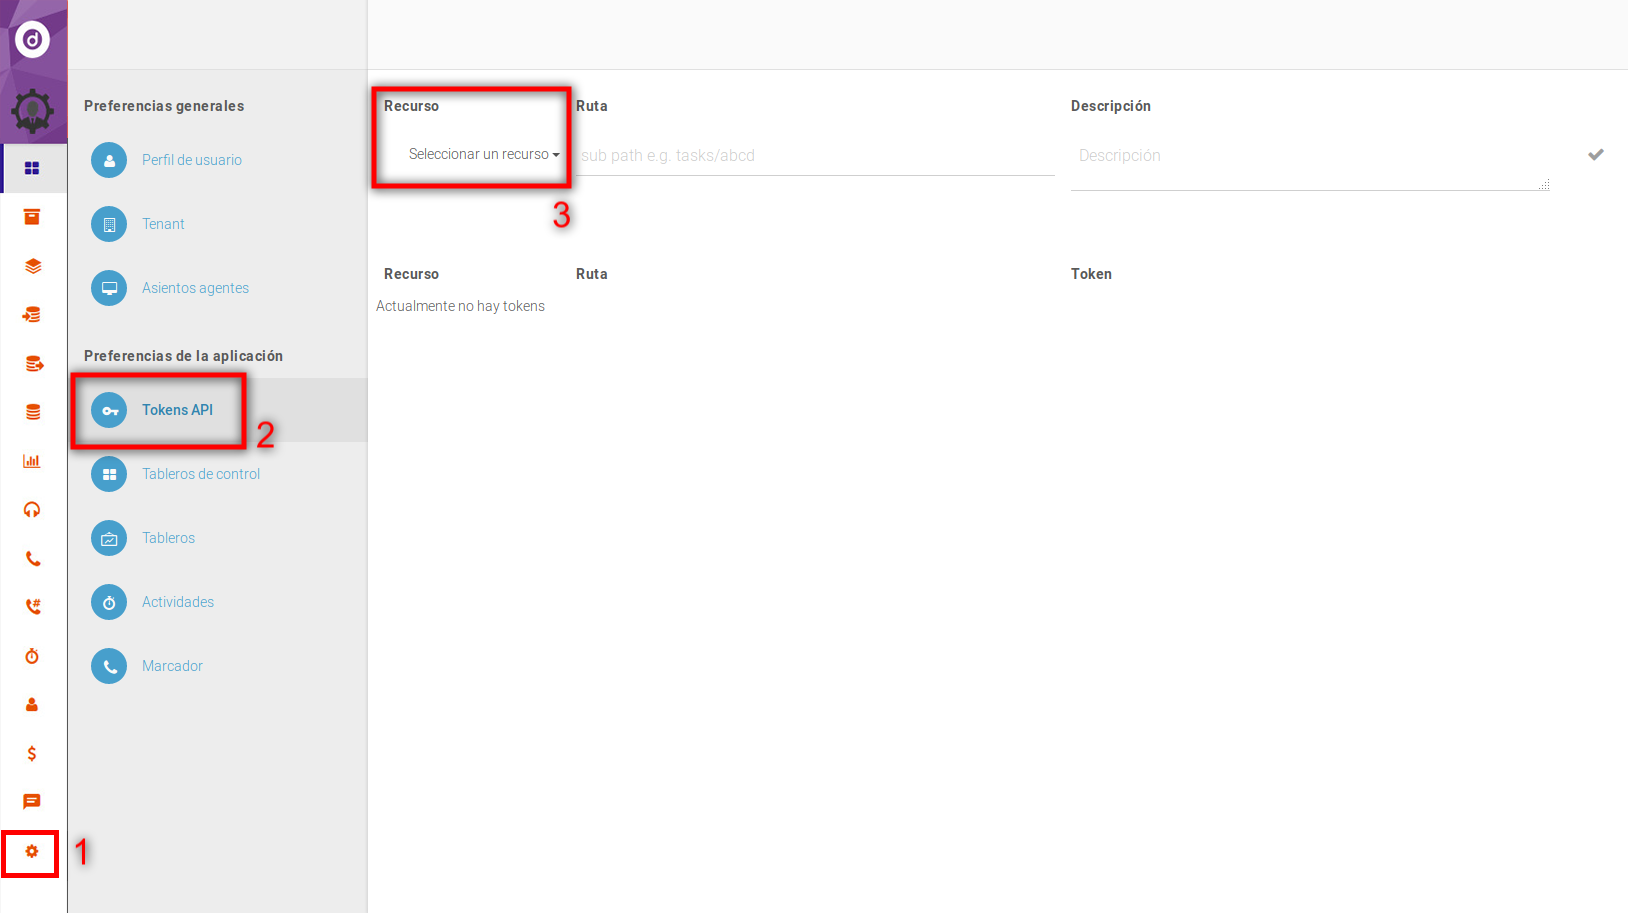Open the Tenant settings link
The width and height of the screenshot is (1628, 913).
[163, 224]
